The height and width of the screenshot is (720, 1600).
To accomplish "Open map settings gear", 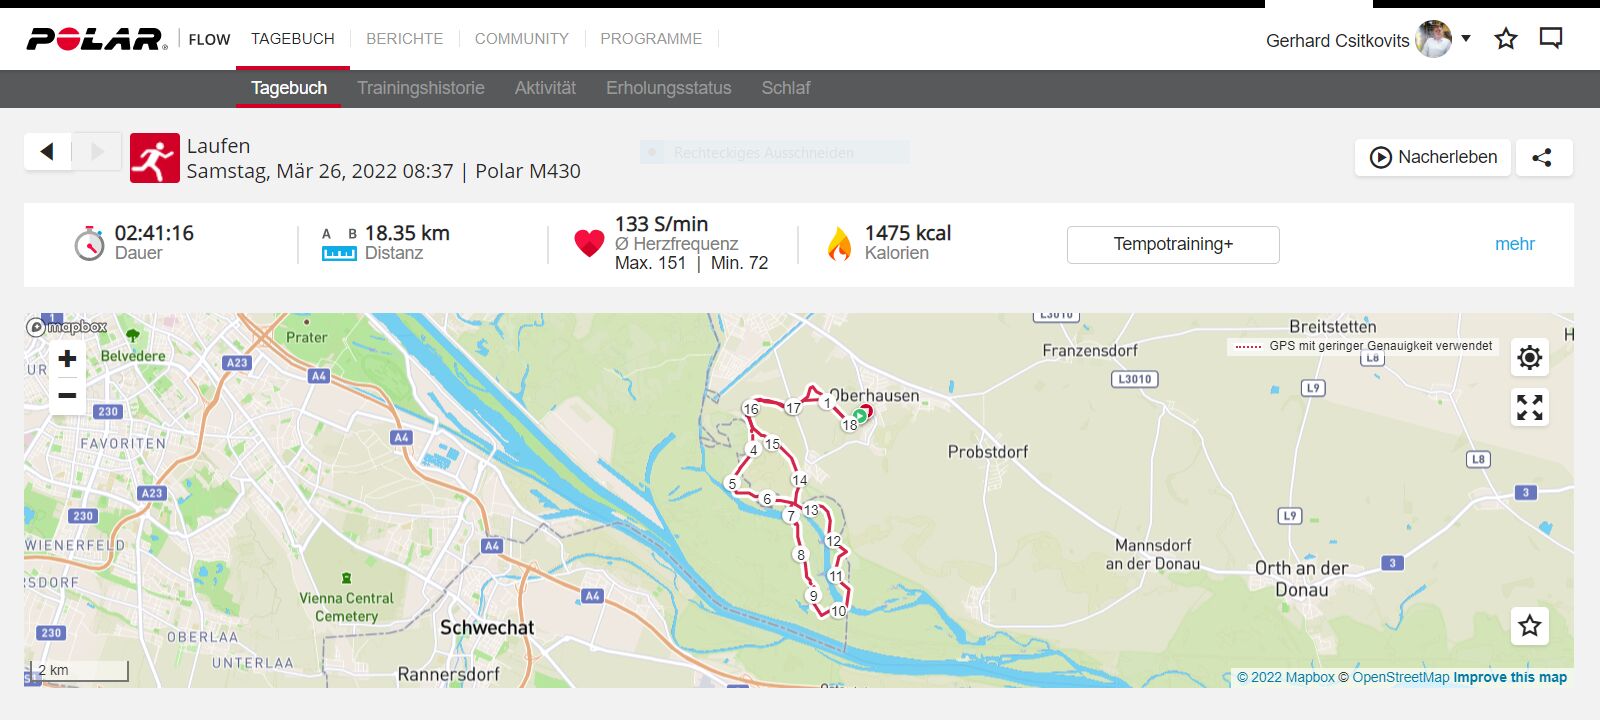I will 1529,357.
